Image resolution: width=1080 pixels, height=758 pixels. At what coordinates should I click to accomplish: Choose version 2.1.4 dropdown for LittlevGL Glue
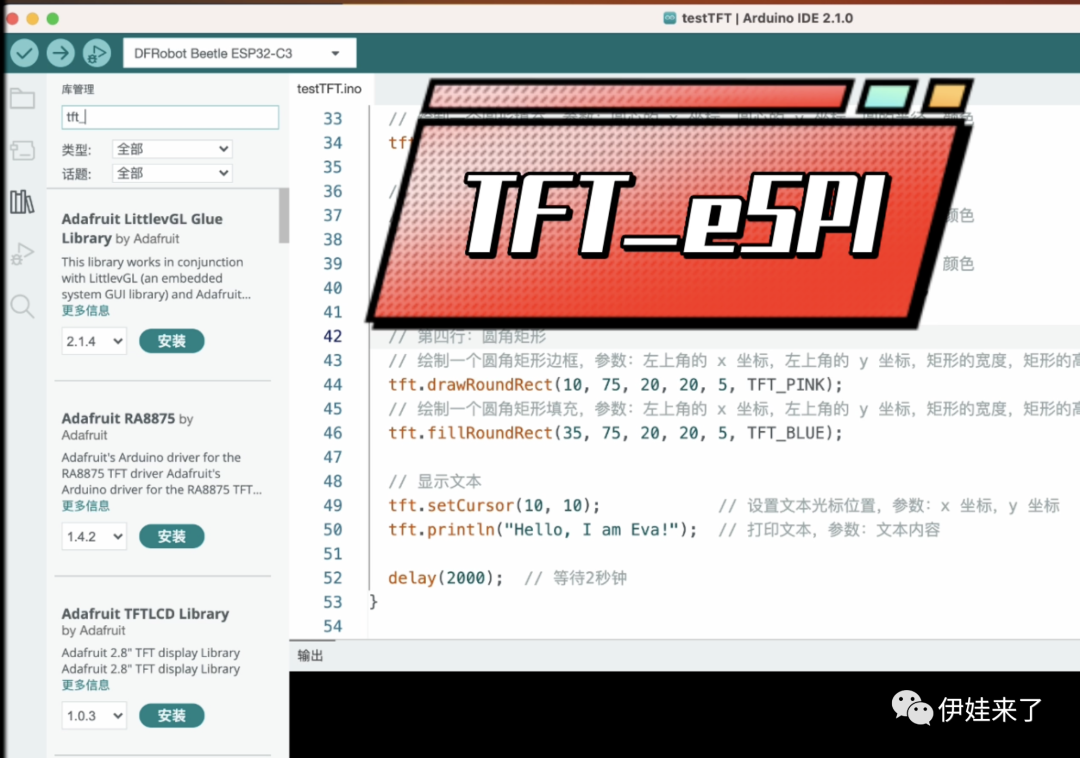point(94,341)
